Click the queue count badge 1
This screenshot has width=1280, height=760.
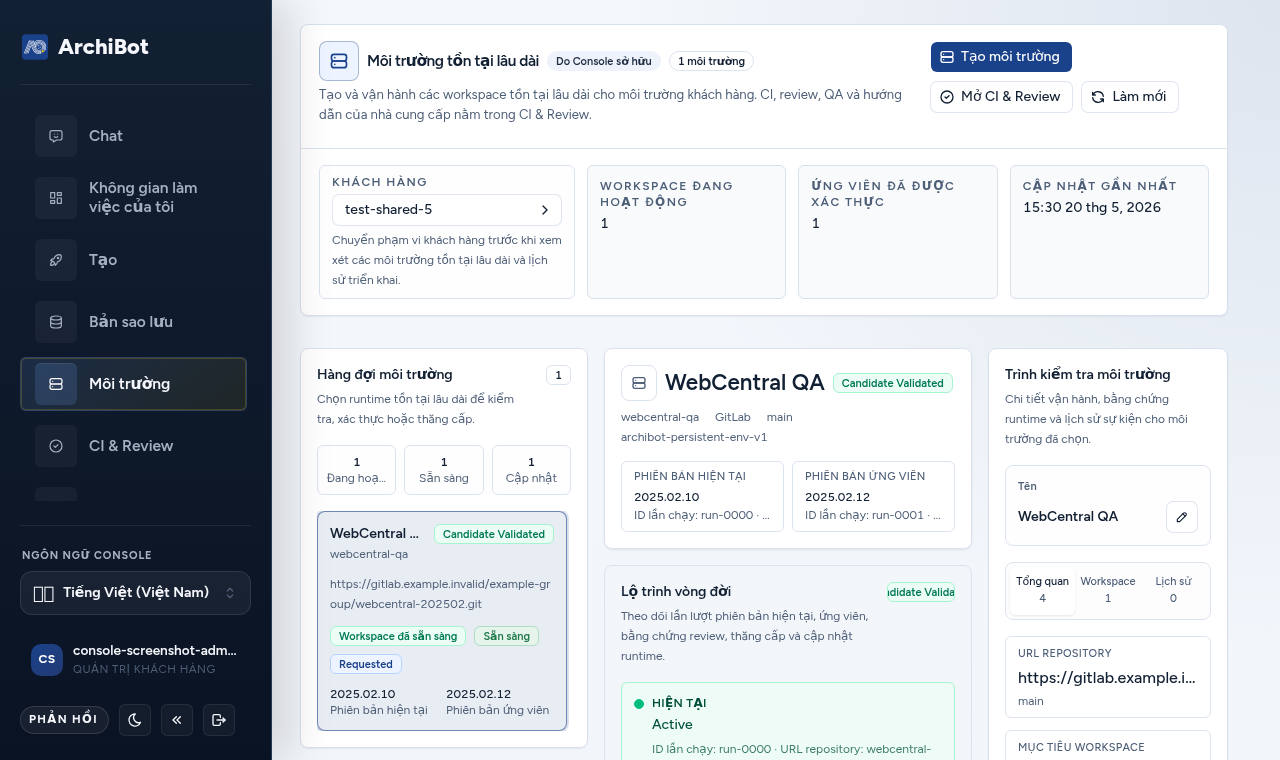coord(558,375)
